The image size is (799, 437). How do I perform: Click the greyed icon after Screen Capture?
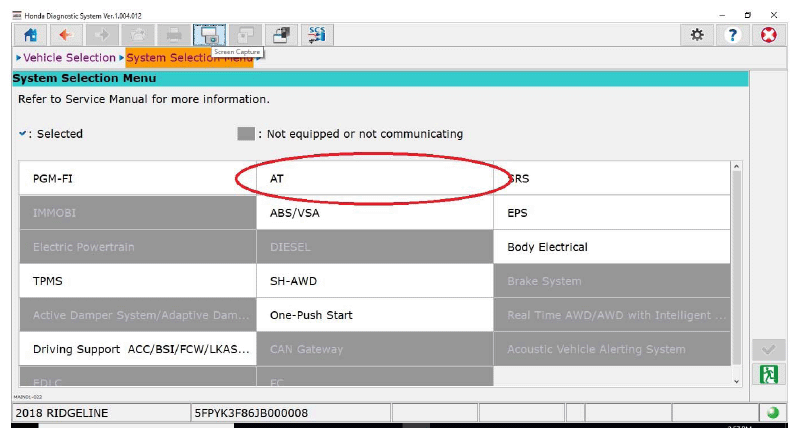[x=246, y=35]
